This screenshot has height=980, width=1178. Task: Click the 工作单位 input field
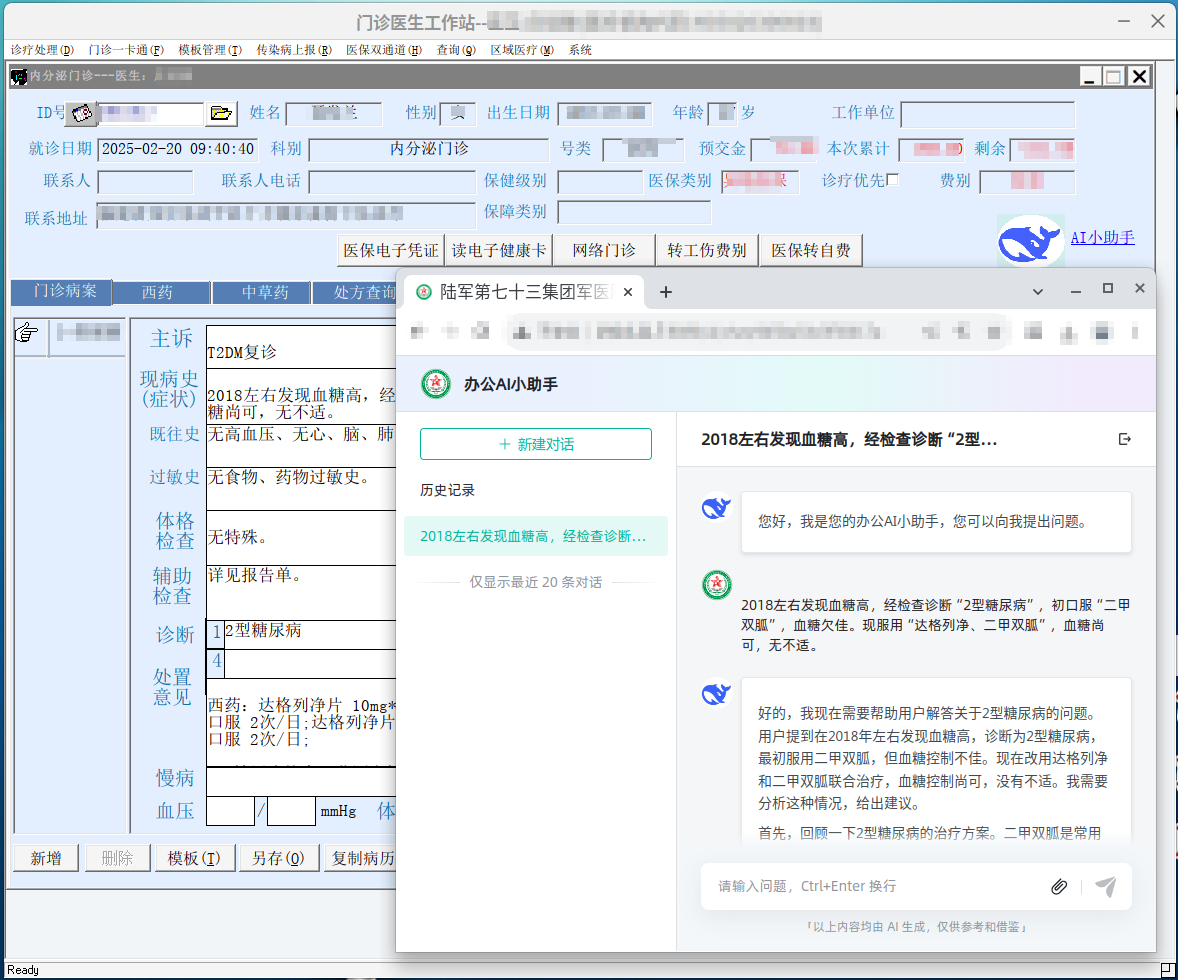coord(987,114)
